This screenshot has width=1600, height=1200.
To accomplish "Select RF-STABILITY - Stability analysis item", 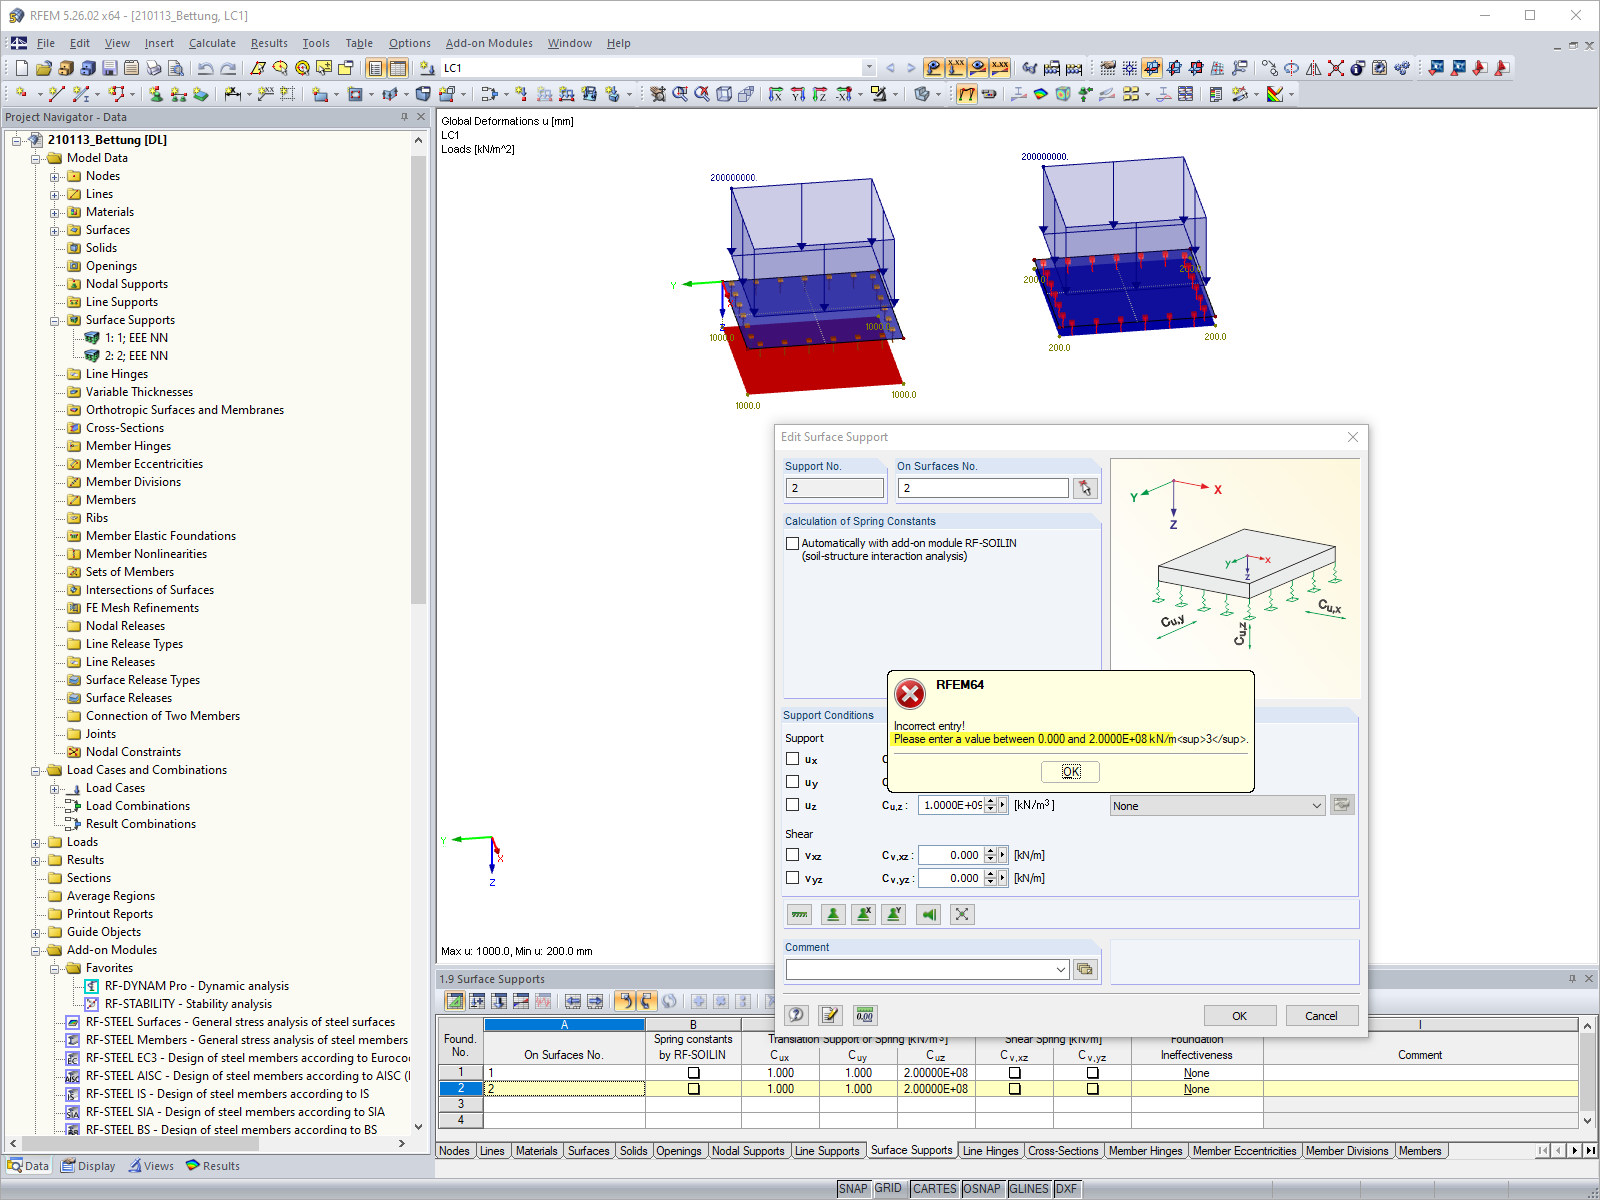I will (188, 1004).
